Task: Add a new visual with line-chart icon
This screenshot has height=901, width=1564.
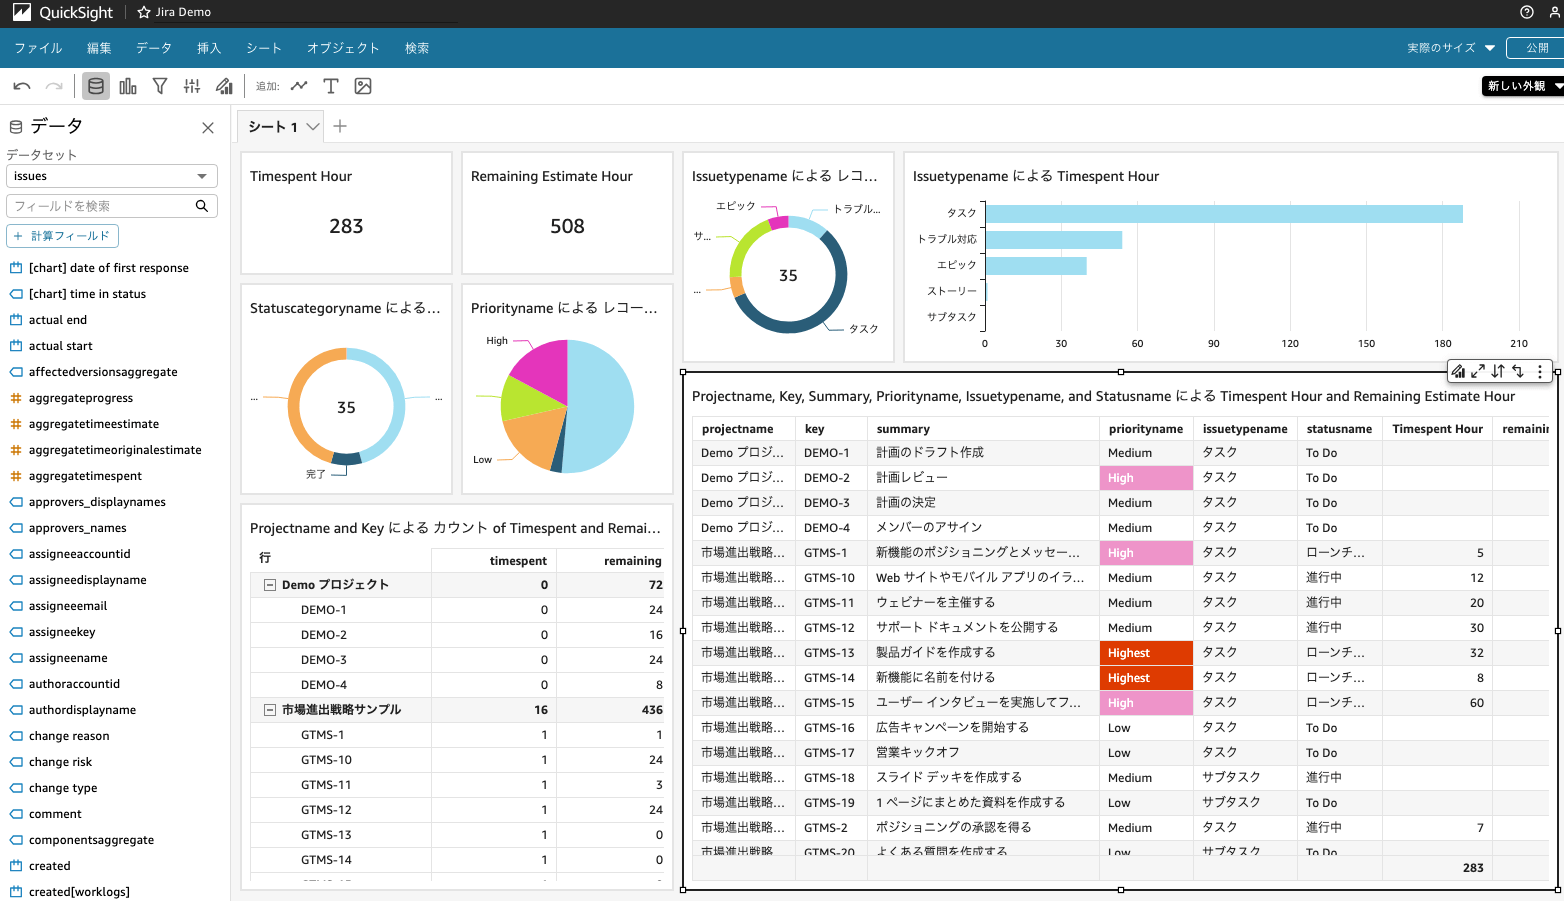Action: (299, 86)
